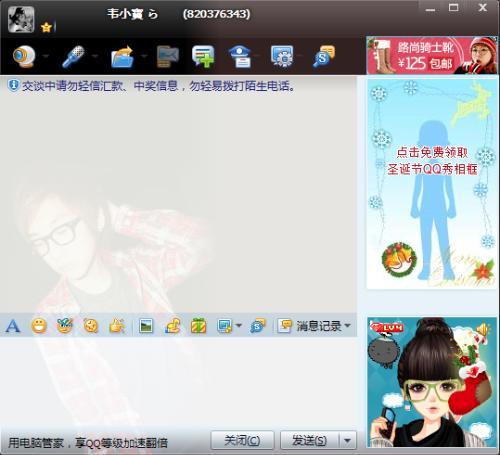This screenshot has height=455, width=500.
Task: Expand the remote desktop dropdown arrow
Action: pyautogui.click(x=299, y=56)
